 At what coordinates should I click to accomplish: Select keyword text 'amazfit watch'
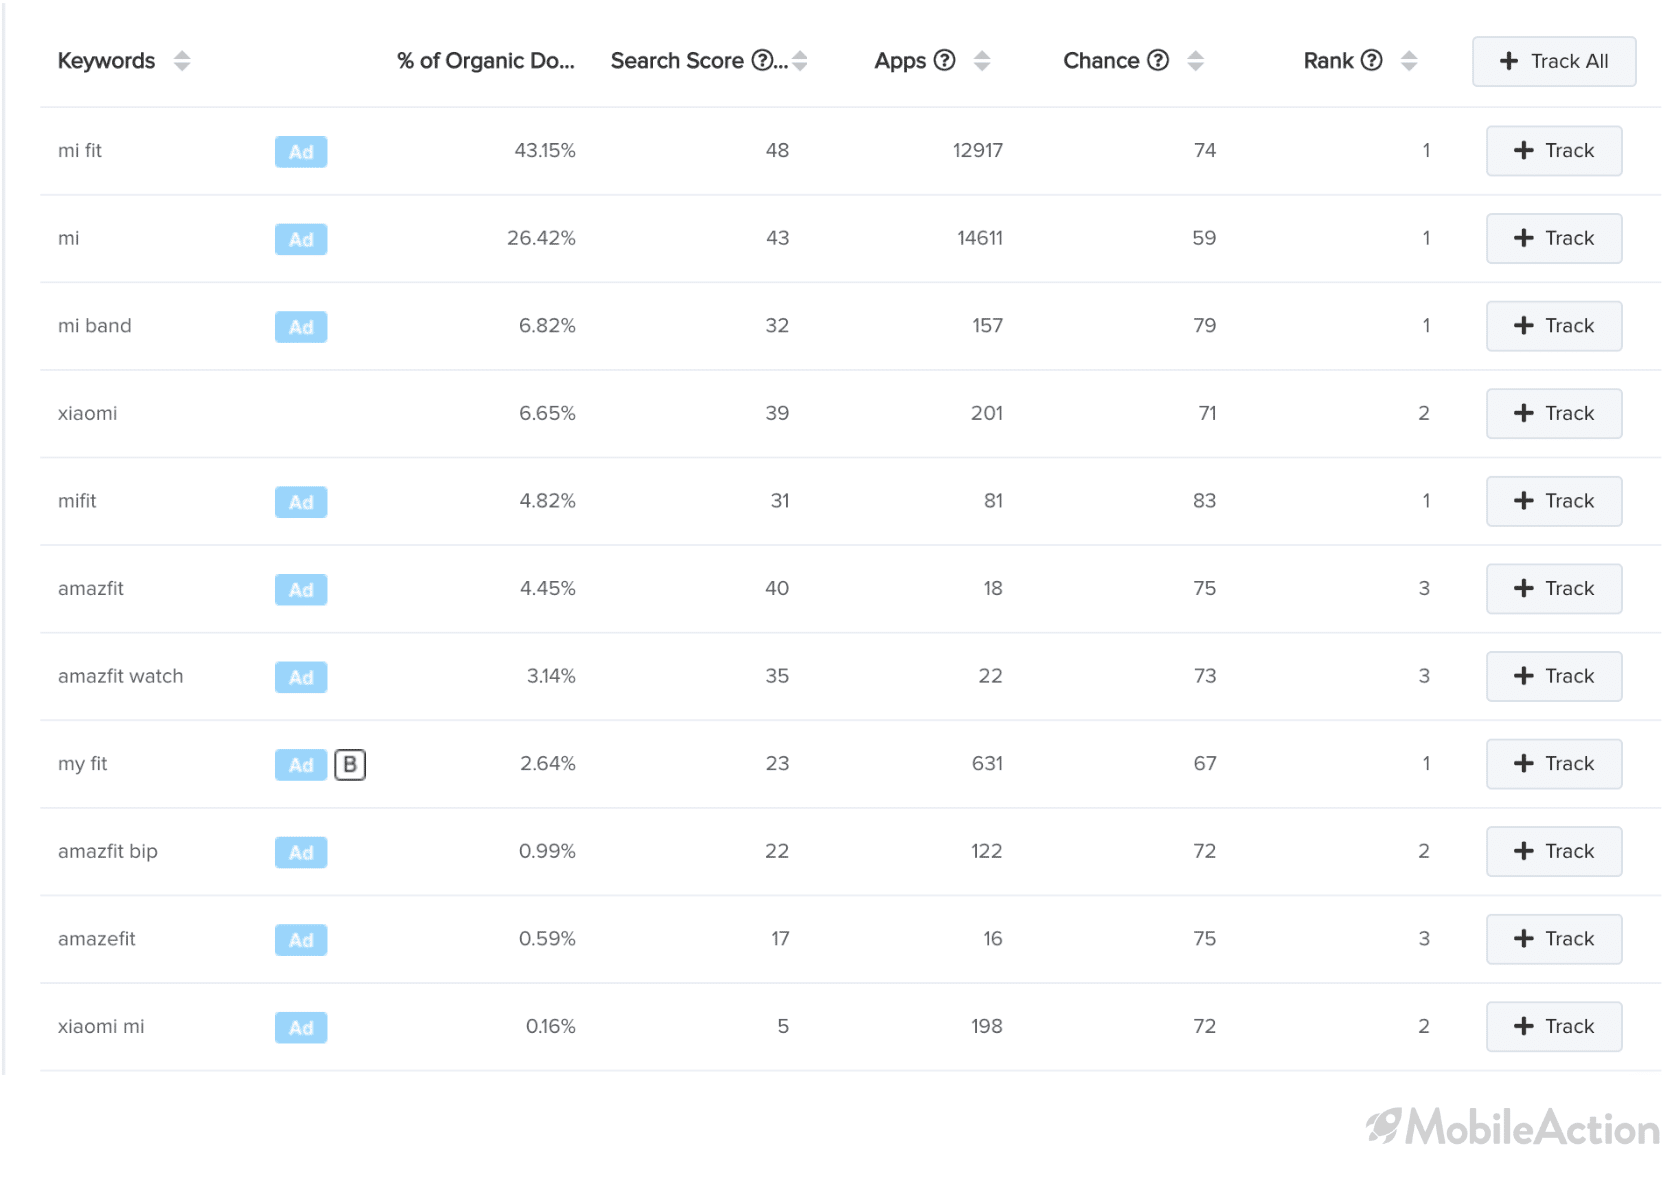click(121, 676)
